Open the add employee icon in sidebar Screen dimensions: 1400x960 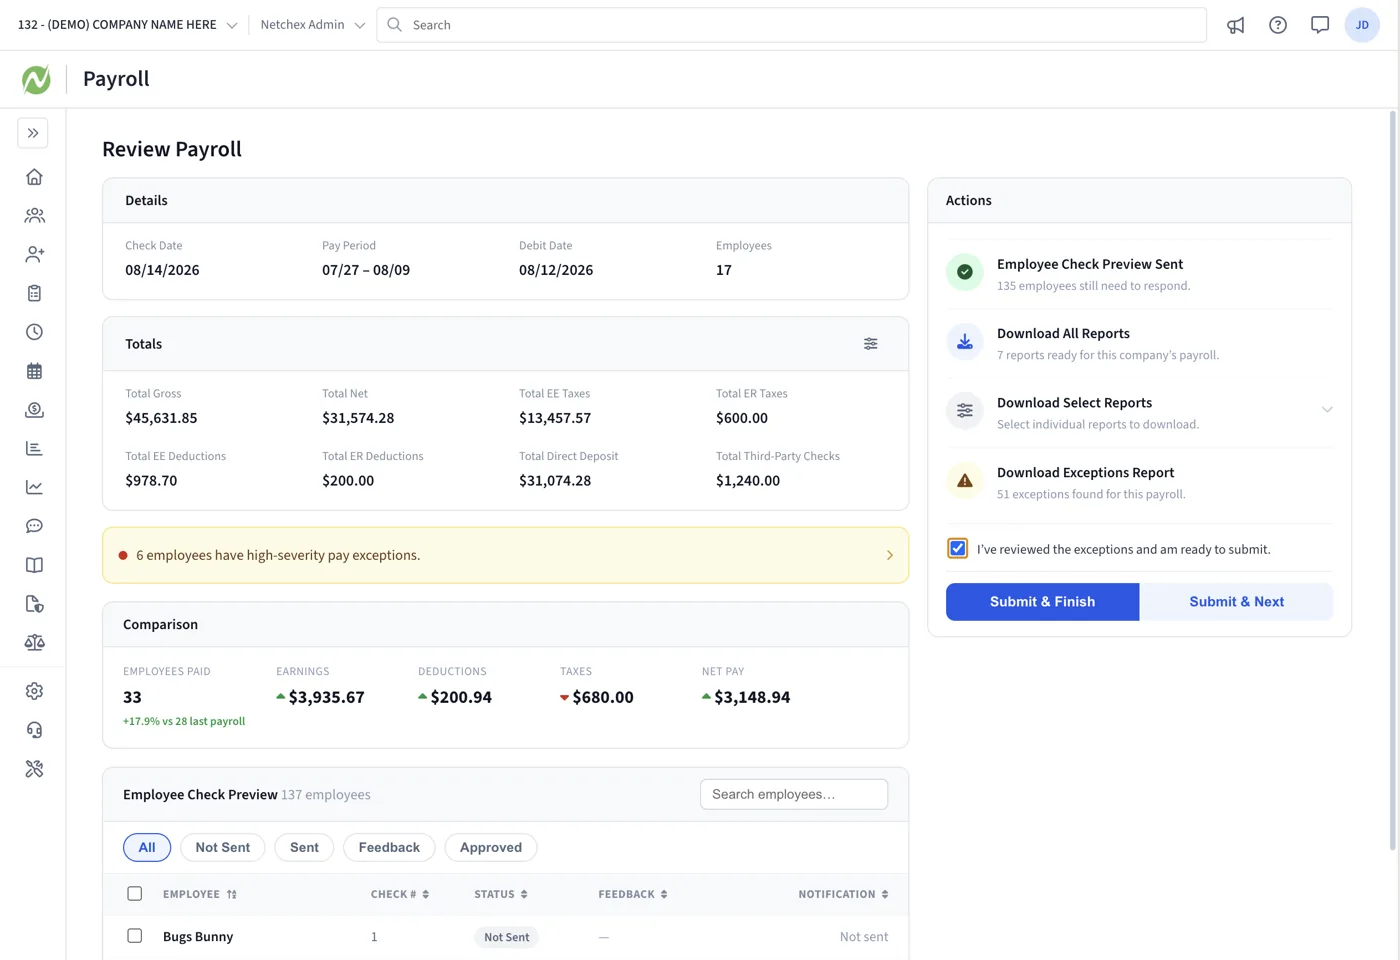coord(34,255)
